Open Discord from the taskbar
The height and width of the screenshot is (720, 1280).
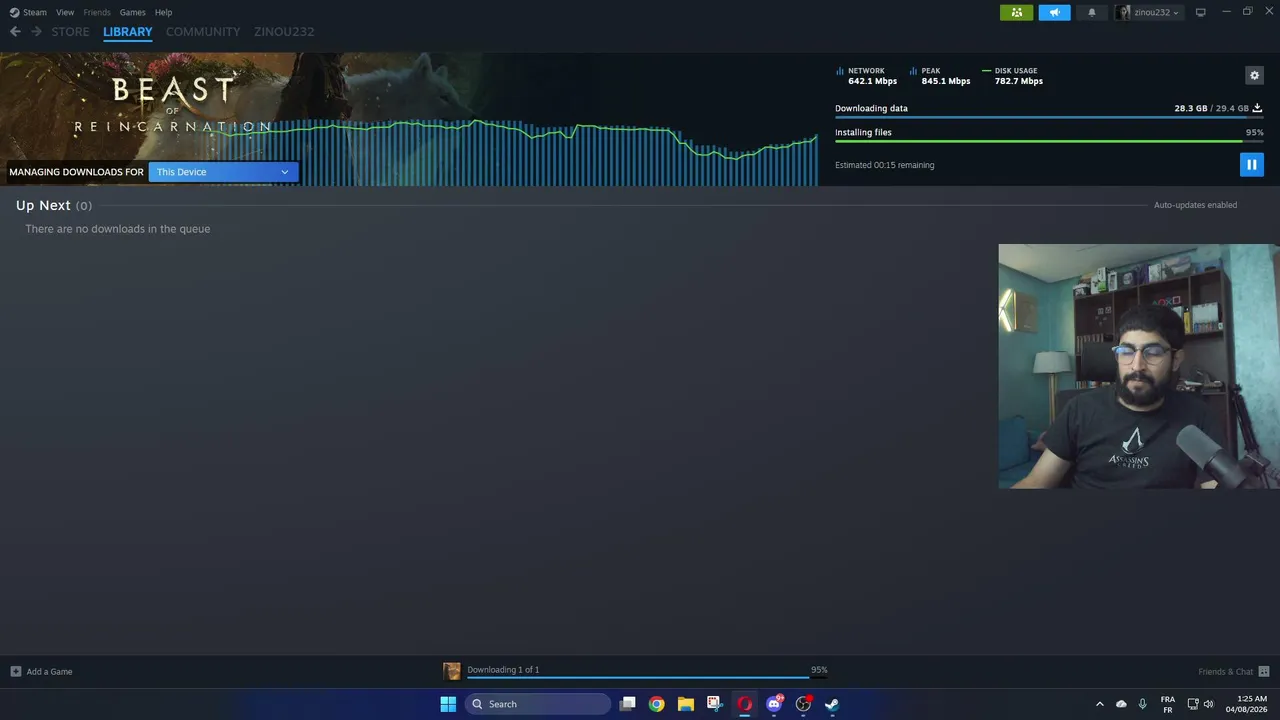tap(774, 704)
